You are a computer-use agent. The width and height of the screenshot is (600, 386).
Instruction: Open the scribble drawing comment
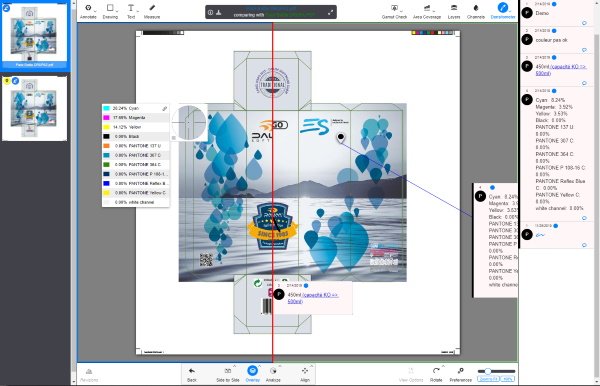(x=557, y=235)
